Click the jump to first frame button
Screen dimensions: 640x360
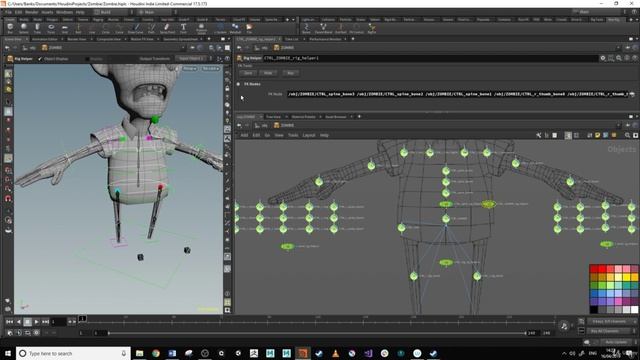click(x=9, y=322)
